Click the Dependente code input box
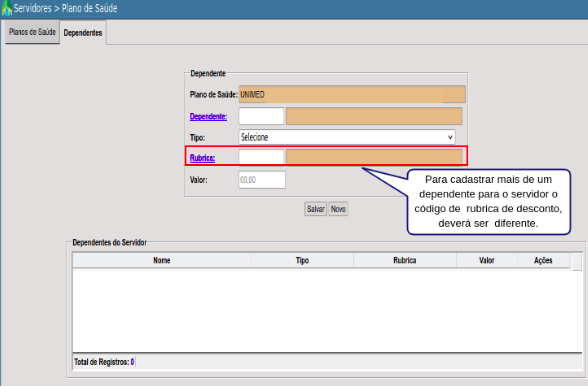This screenshot has width=588, height=387. [x=261, y=116]
